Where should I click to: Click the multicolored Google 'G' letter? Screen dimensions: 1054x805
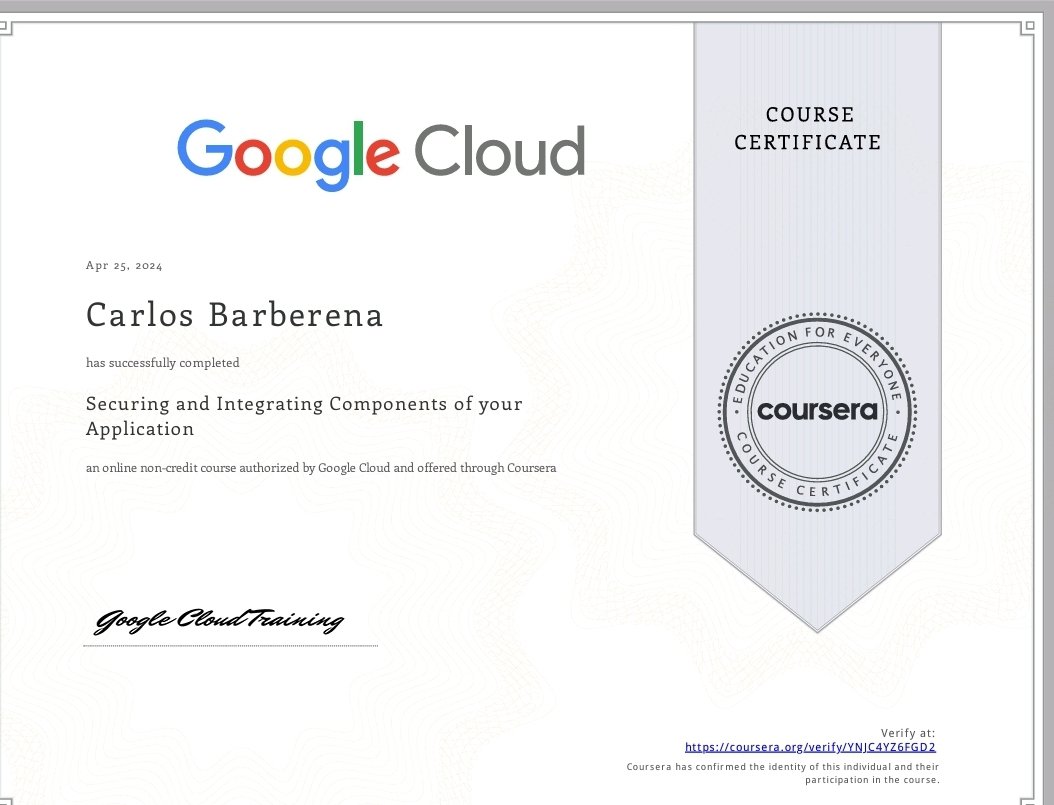click(x=203, y=150)
